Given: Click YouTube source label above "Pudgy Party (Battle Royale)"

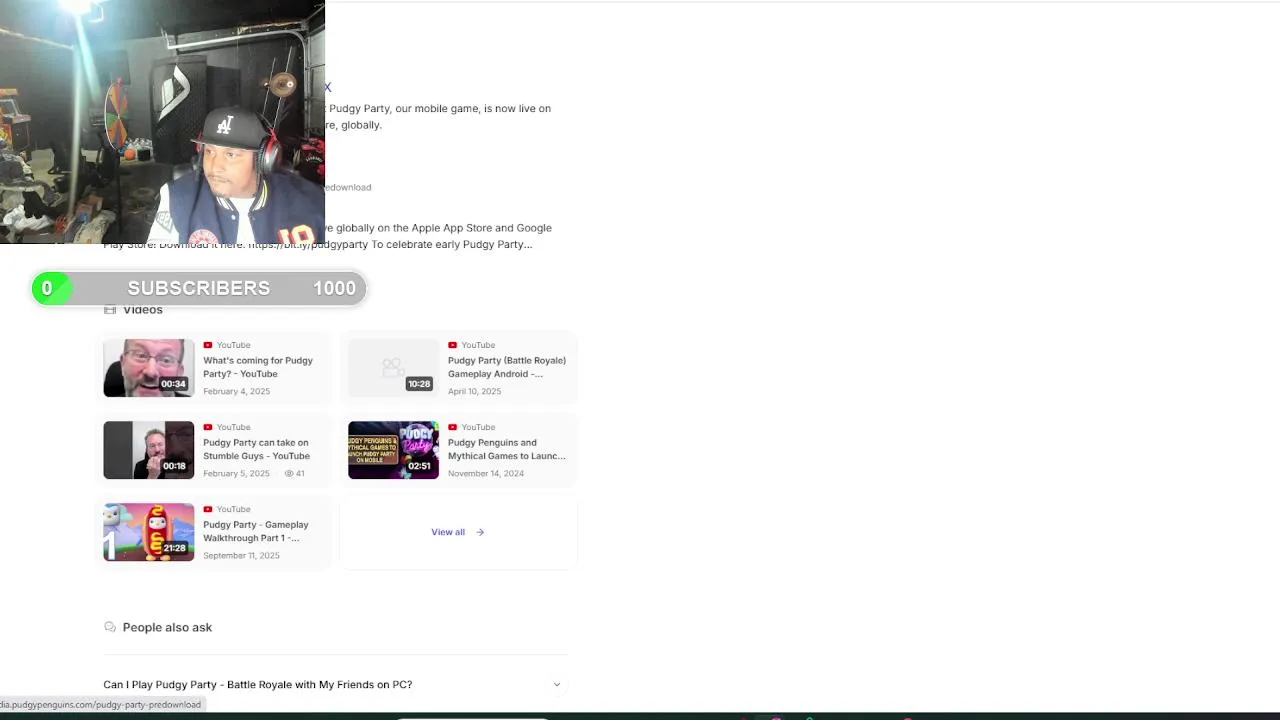Looking at the screenshot, I should [x=478, y=345].
